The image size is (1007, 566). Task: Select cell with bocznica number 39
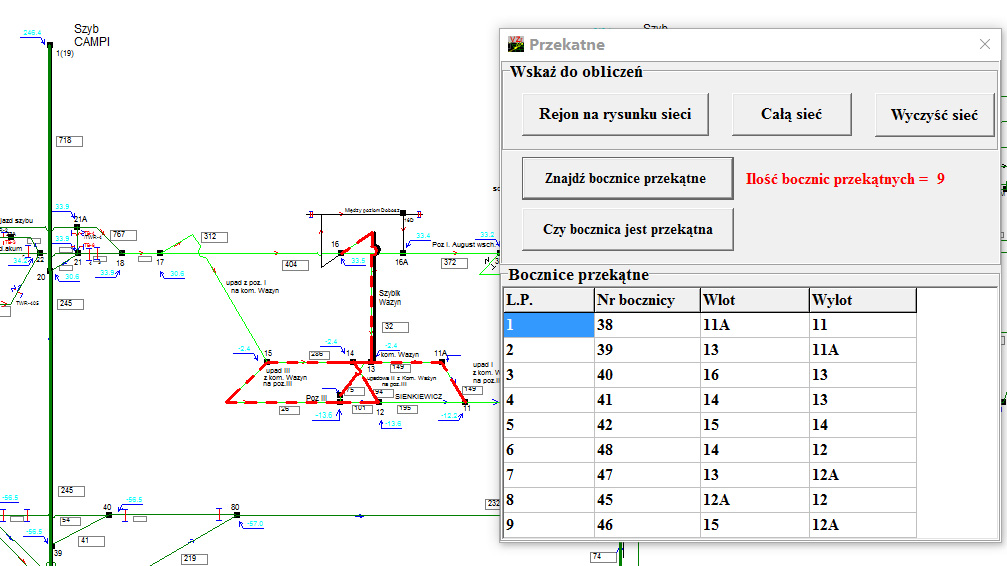647,350
